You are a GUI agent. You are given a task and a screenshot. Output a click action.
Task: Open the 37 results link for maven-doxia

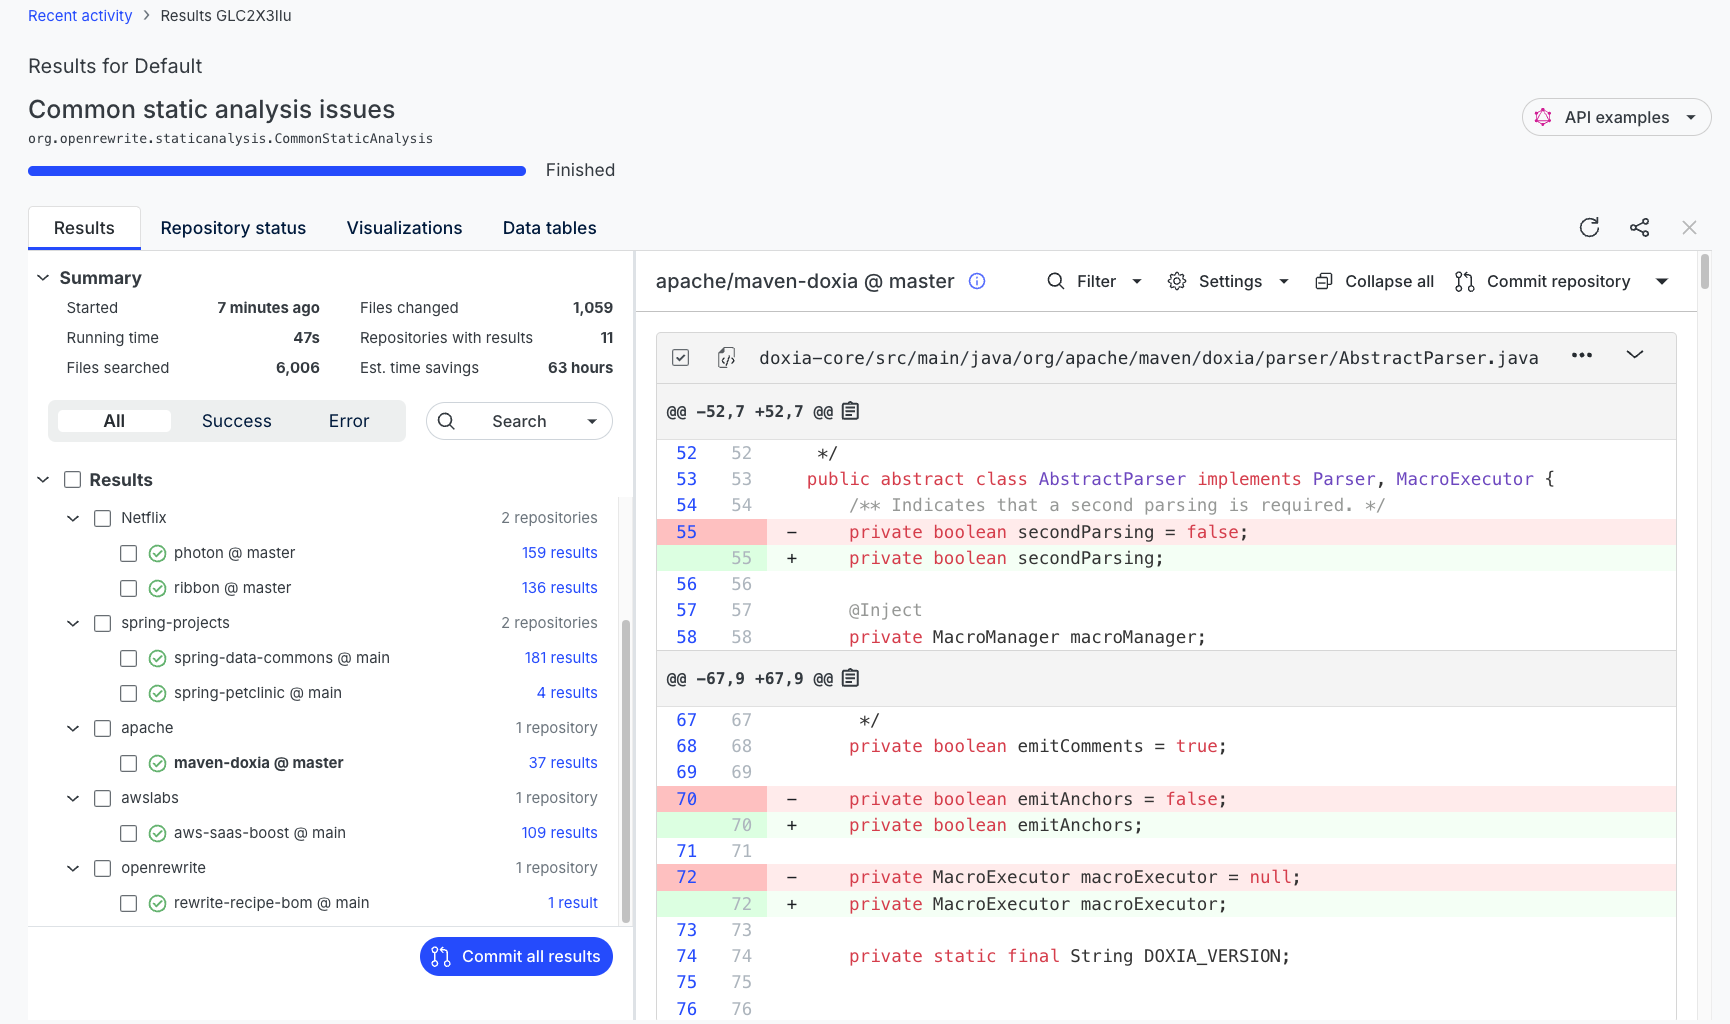click(563, 763)
